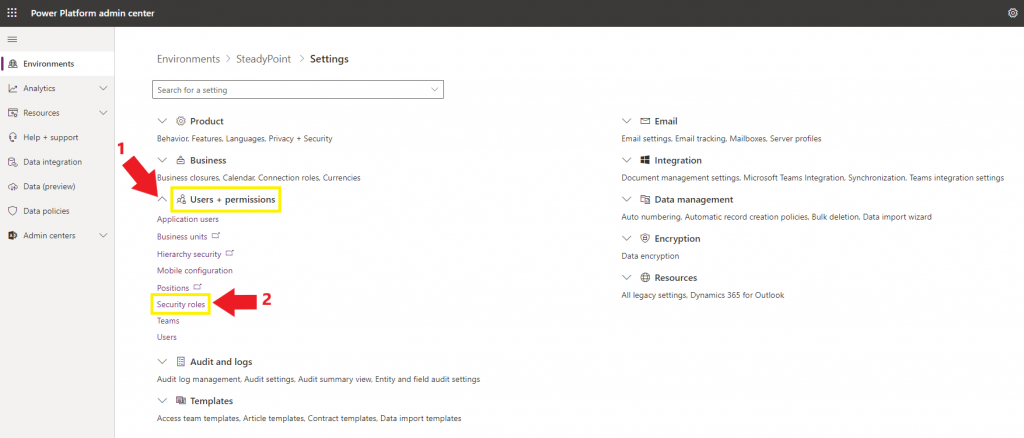Expand the Data management chevron
This screenshot has width=1024, height=438.
627,200
